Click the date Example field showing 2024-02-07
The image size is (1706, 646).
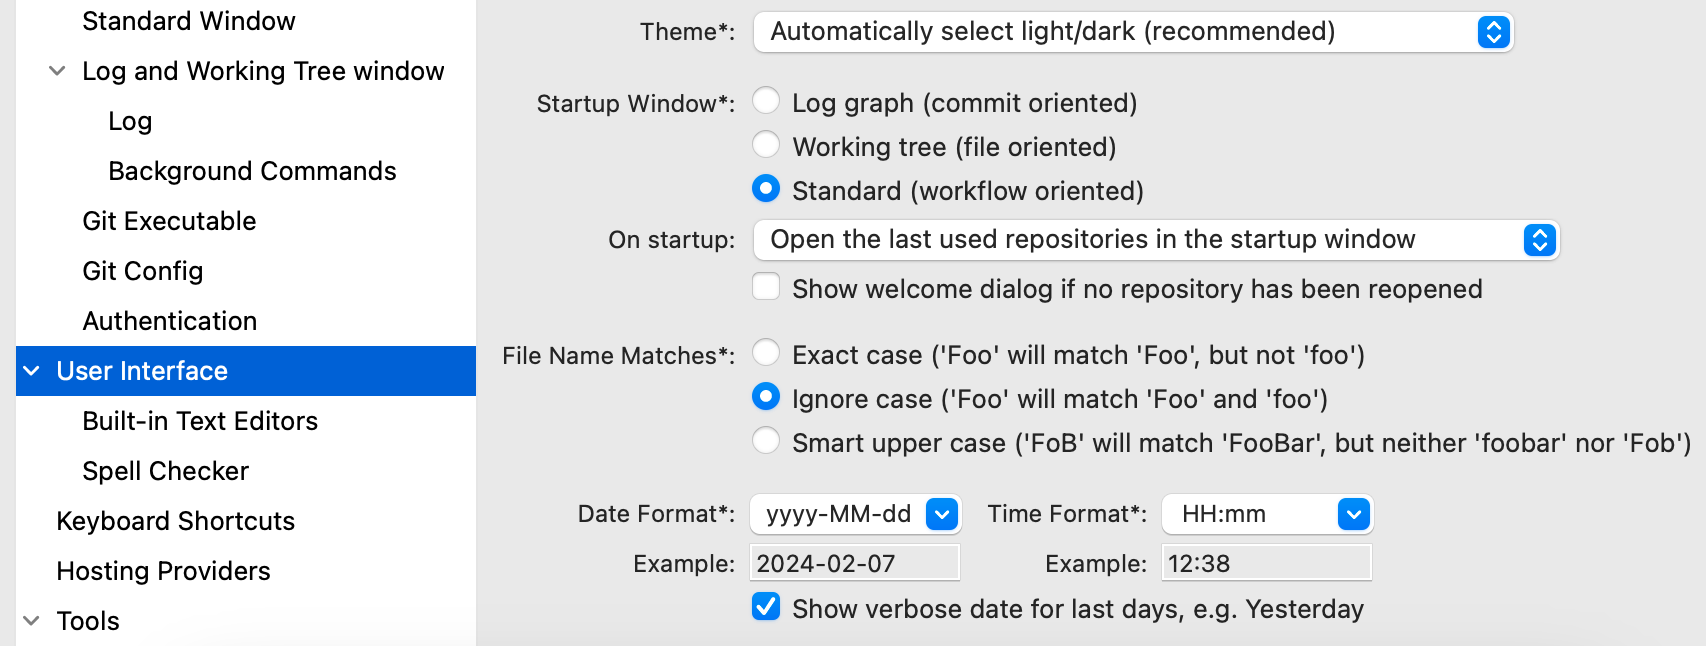[855, 562]
